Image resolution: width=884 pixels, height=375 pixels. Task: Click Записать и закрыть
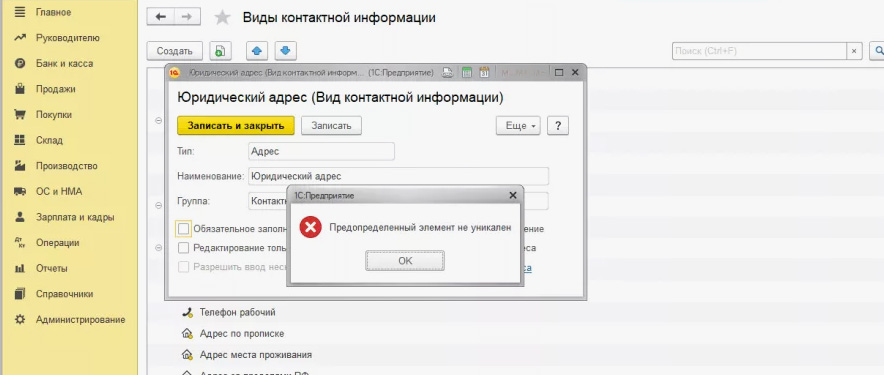pos(236,126)
